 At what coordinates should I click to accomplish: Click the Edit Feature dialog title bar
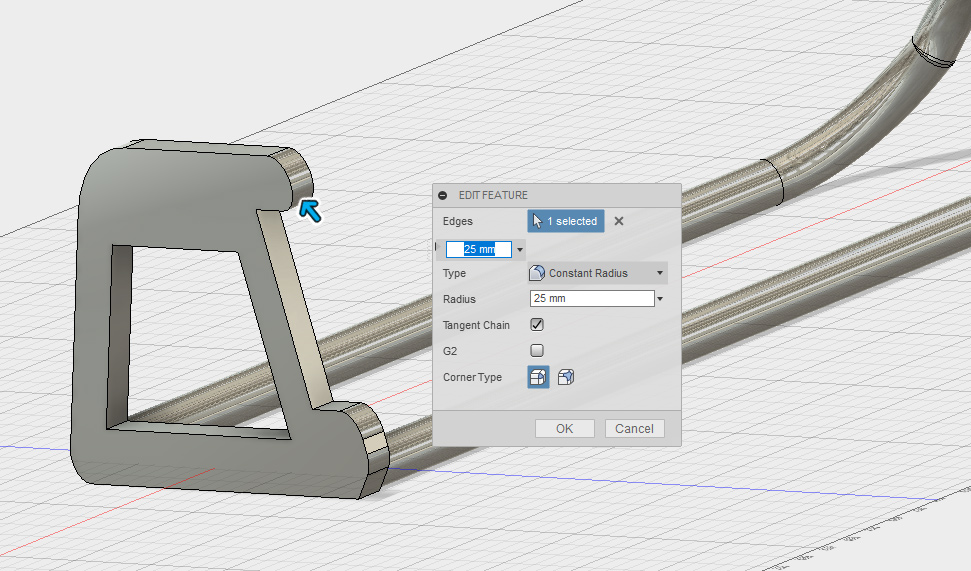560,195
